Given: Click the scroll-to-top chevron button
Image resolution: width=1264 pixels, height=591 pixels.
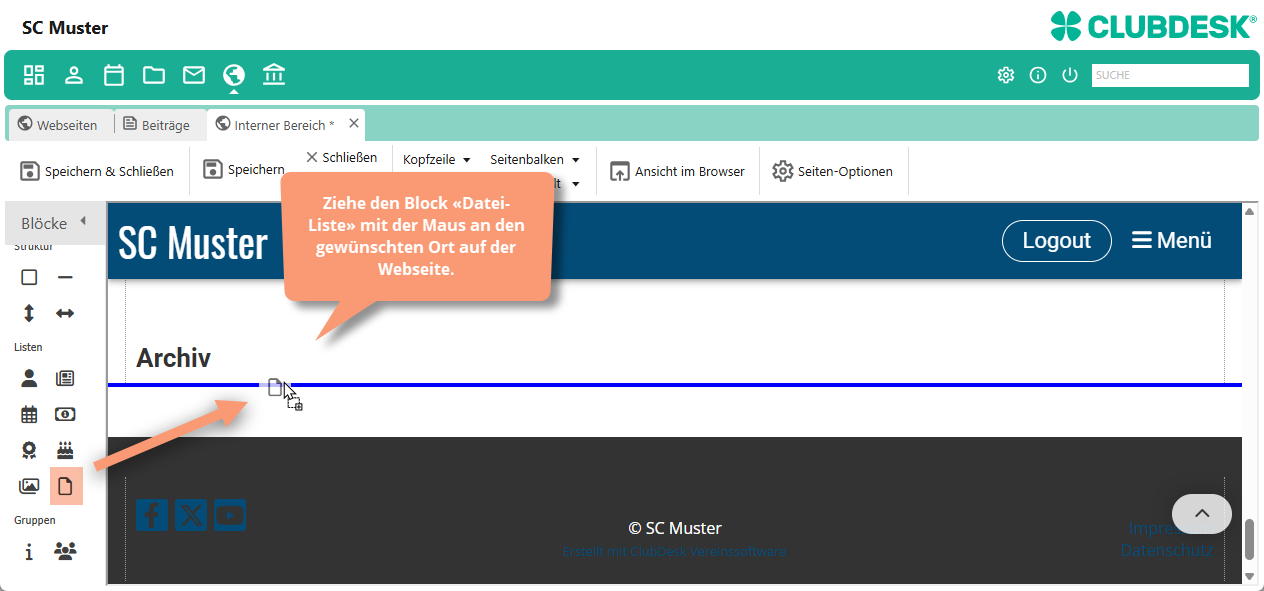Looking at the screenshot, I should (x=1202, y=514).
